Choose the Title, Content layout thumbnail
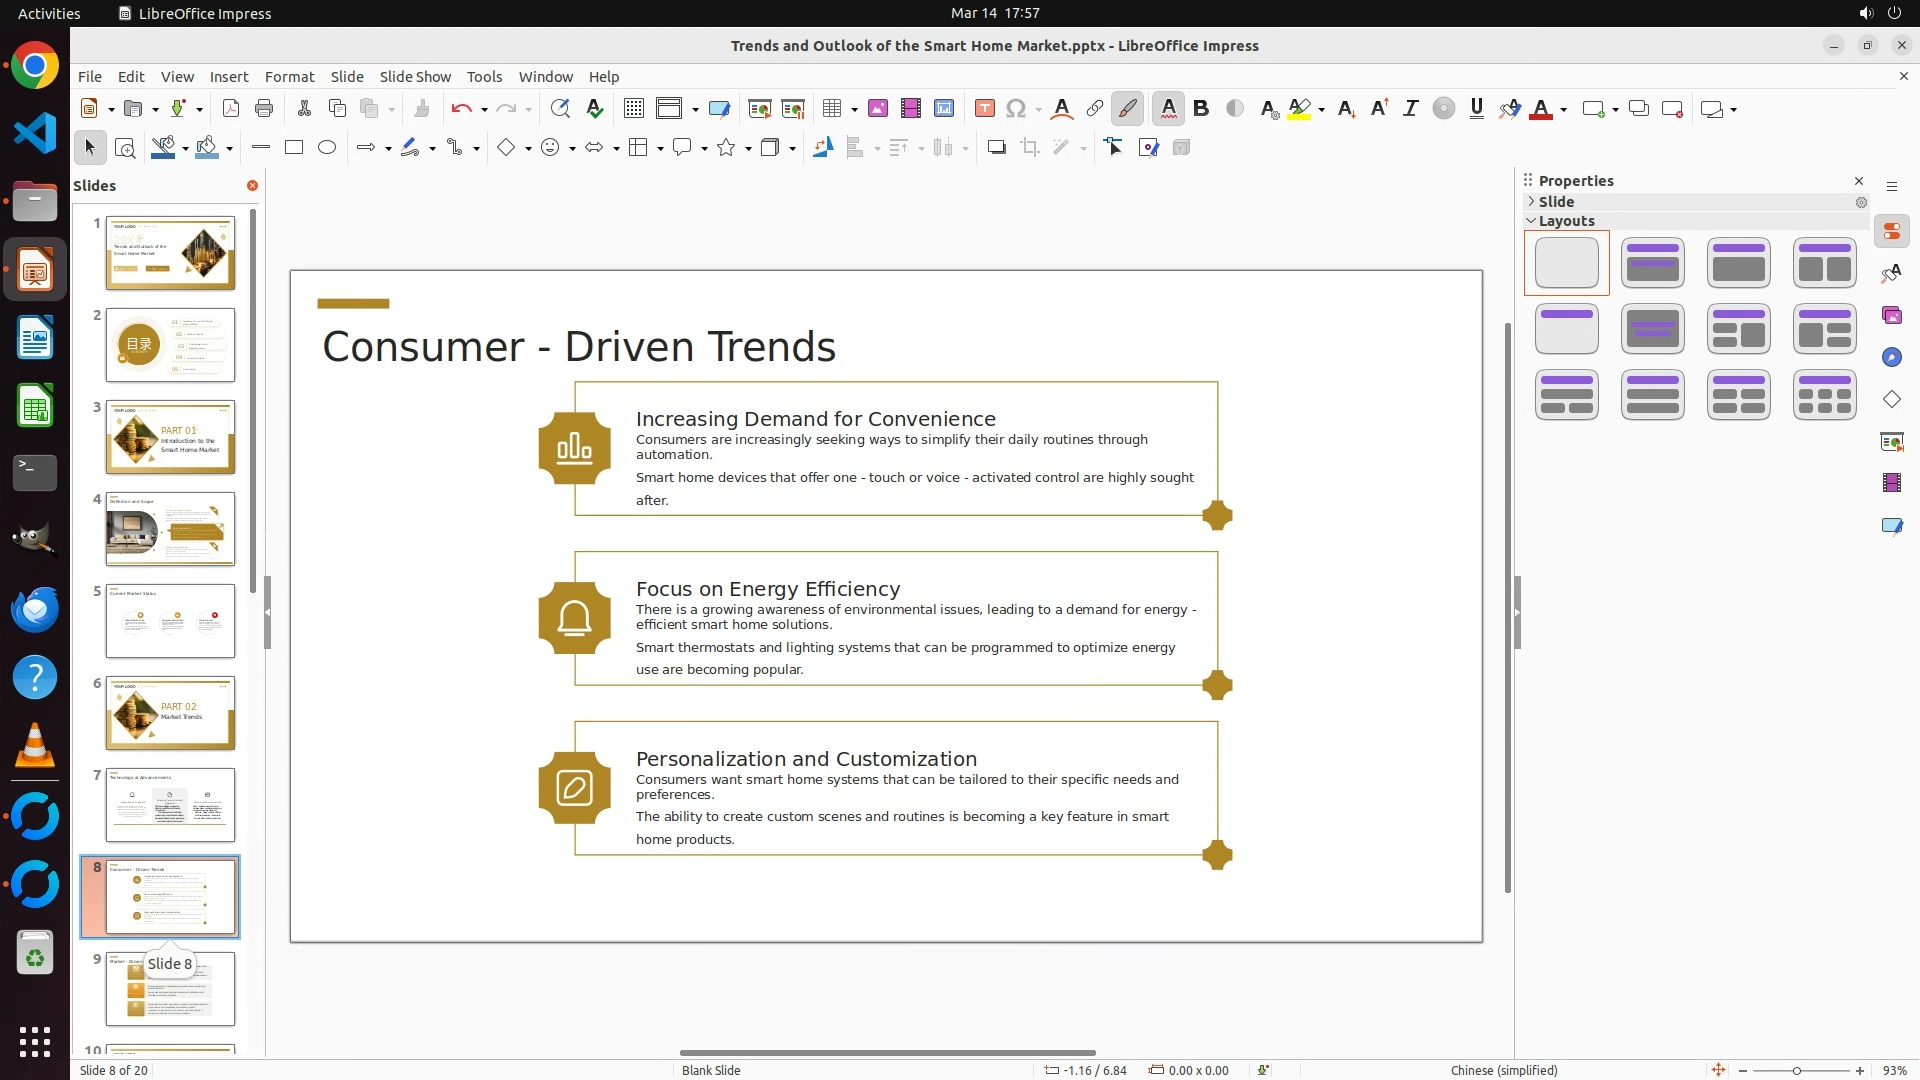This screenshot has width=1920, height=1080. pos(1738,263)
